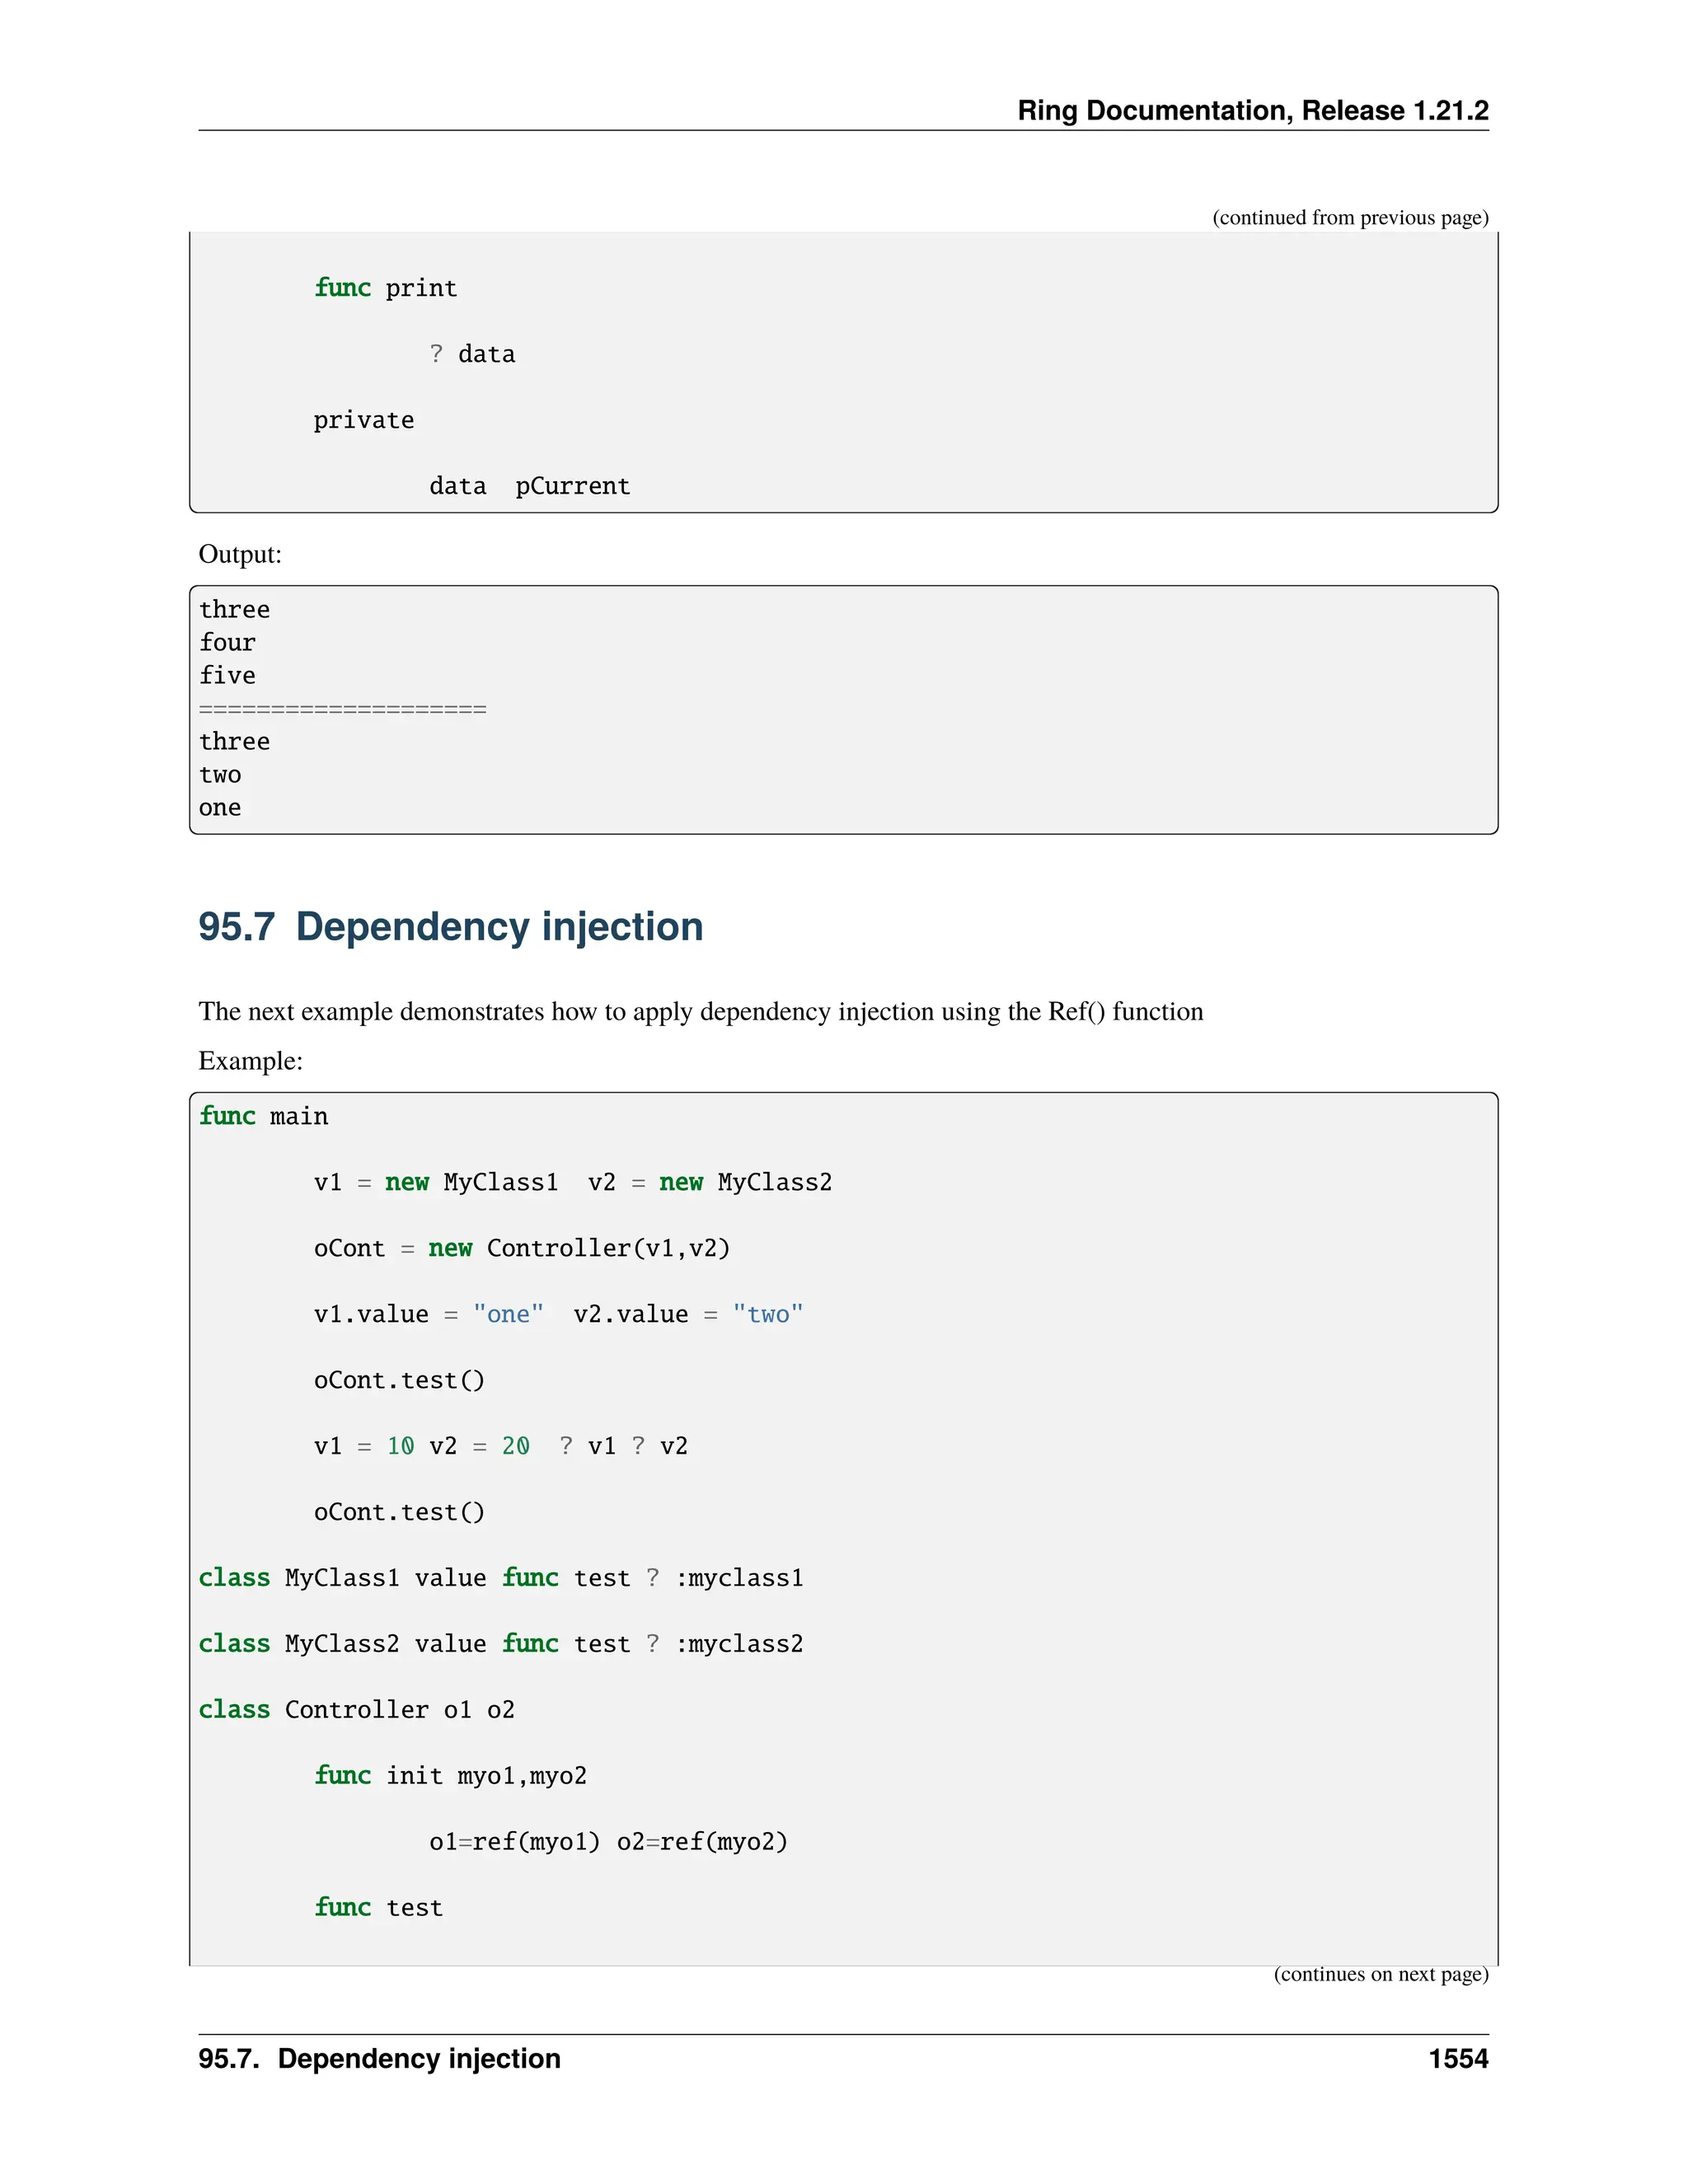Click the "class Controller o1 o2" line
The image size is (1688, 2184).
pyautogui.click(x=356, y=1710)
